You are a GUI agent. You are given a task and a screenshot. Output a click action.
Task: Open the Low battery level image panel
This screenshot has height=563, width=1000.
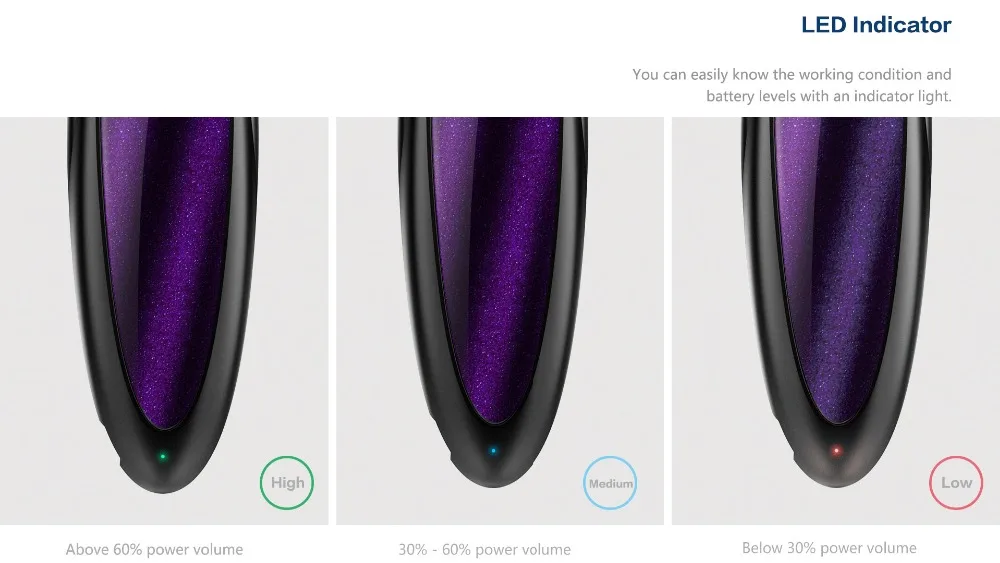pos(835,321)
